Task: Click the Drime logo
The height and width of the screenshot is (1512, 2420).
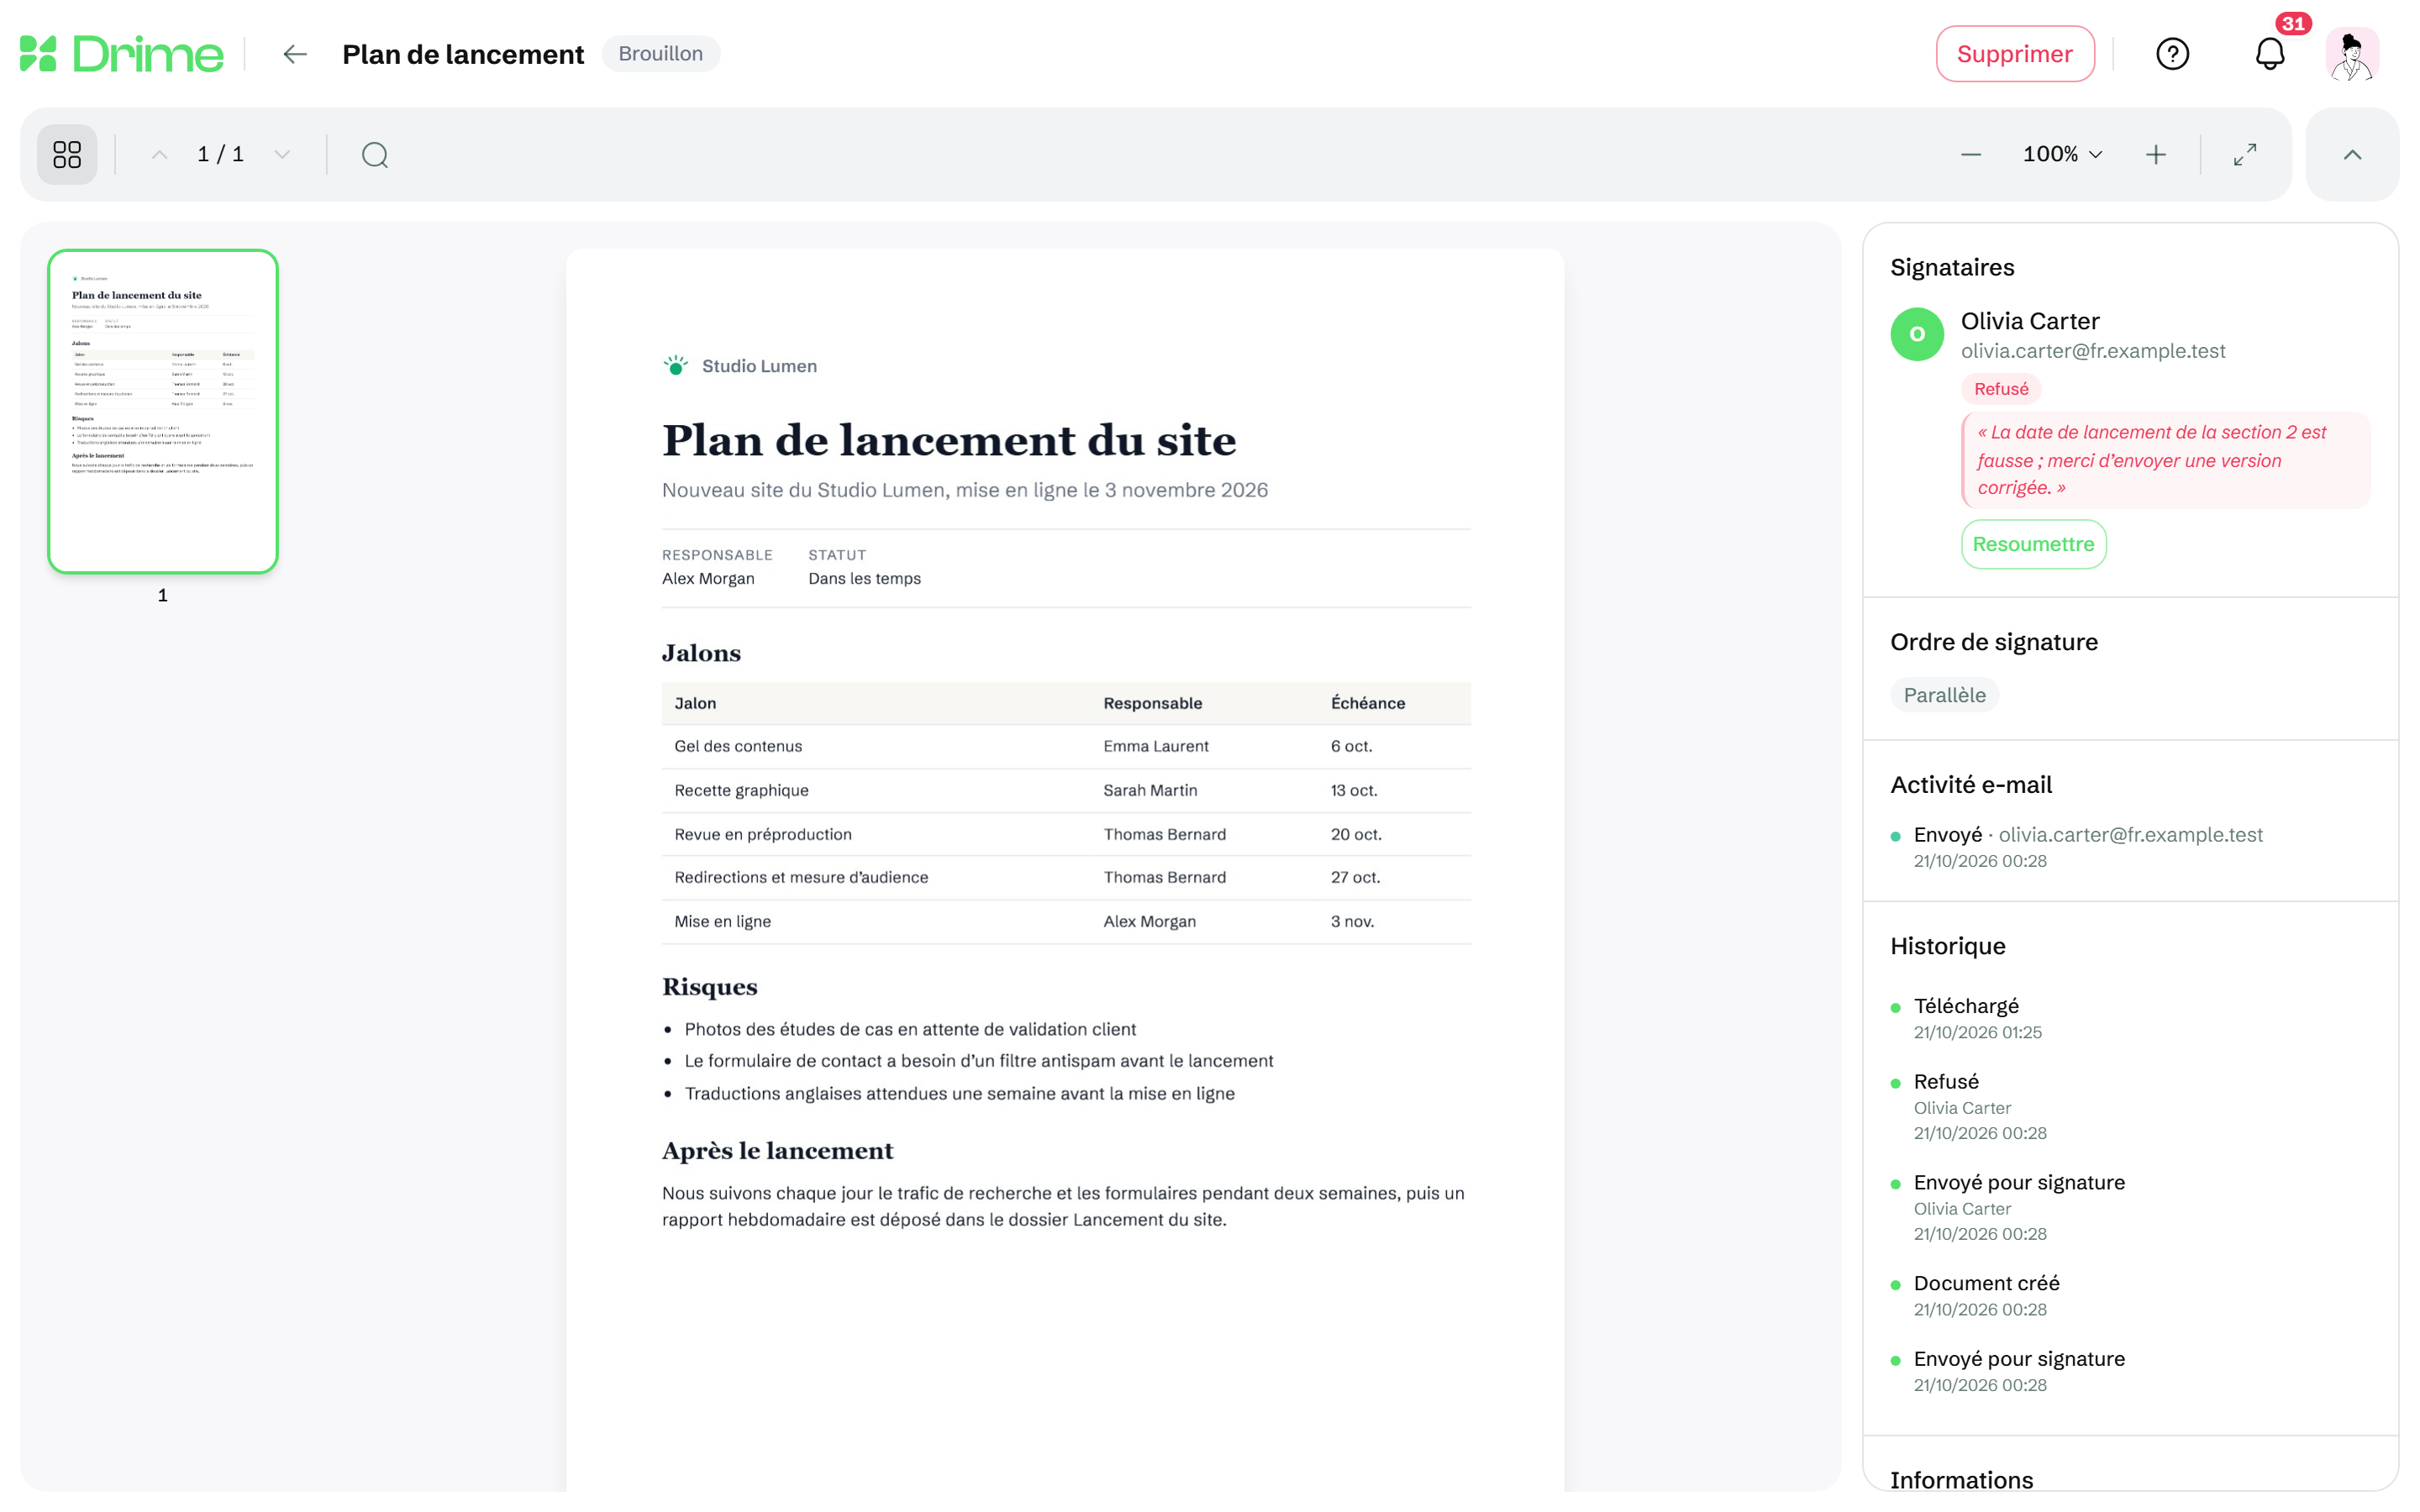Action: (121, 54)
